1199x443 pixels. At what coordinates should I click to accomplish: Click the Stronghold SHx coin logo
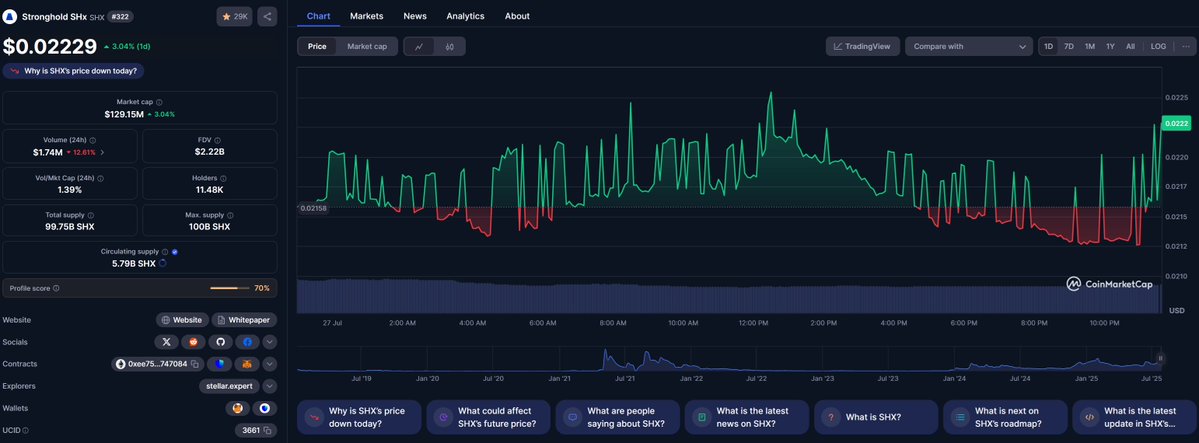pos(10,16)
